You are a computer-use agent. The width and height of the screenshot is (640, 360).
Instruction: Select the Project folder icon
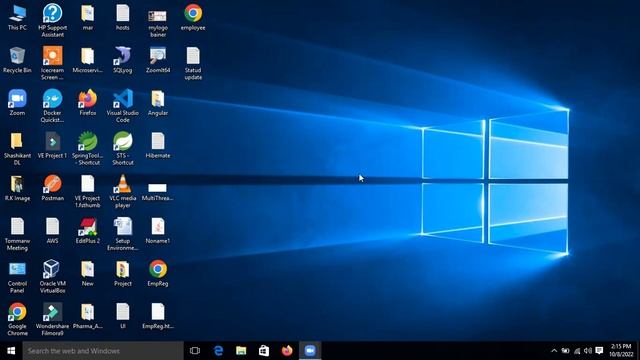point(123,273)
